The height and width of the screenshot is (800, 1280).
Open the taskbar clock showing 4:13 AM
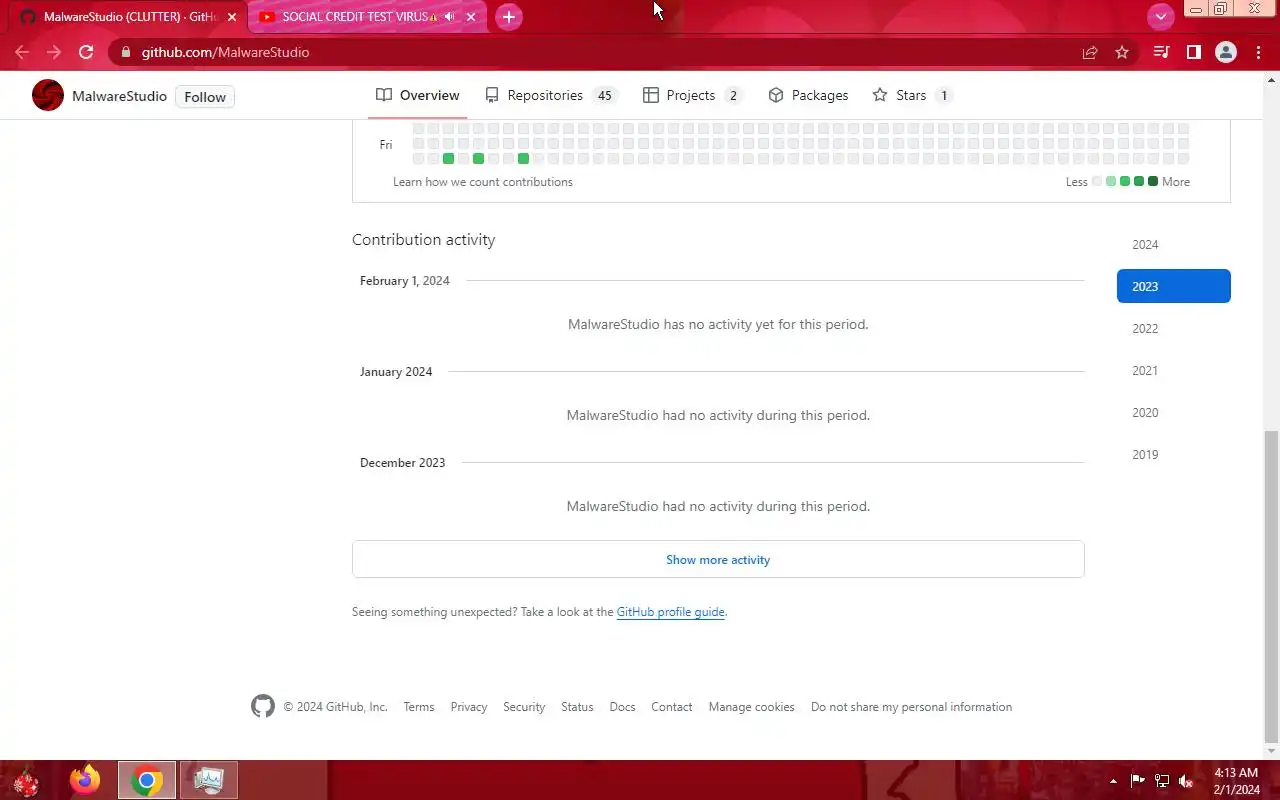pos(1236,781)
